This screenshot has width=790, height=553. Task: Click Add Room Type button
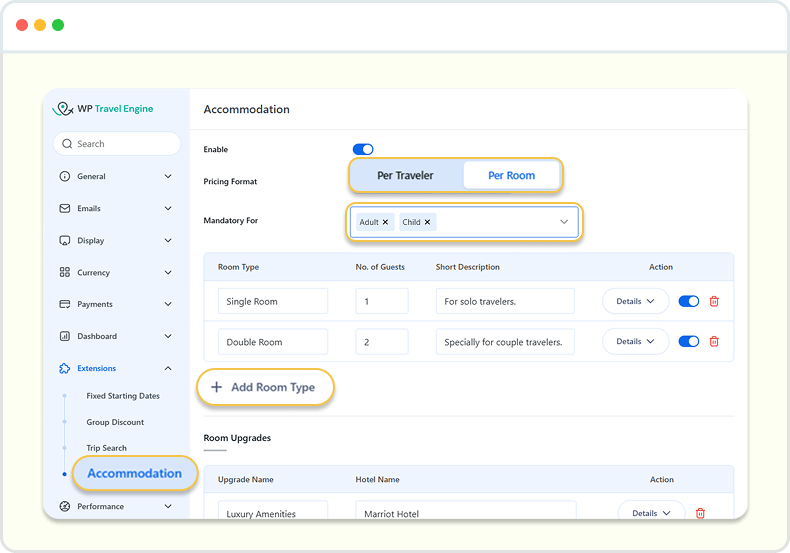click(x=265, y=387)
